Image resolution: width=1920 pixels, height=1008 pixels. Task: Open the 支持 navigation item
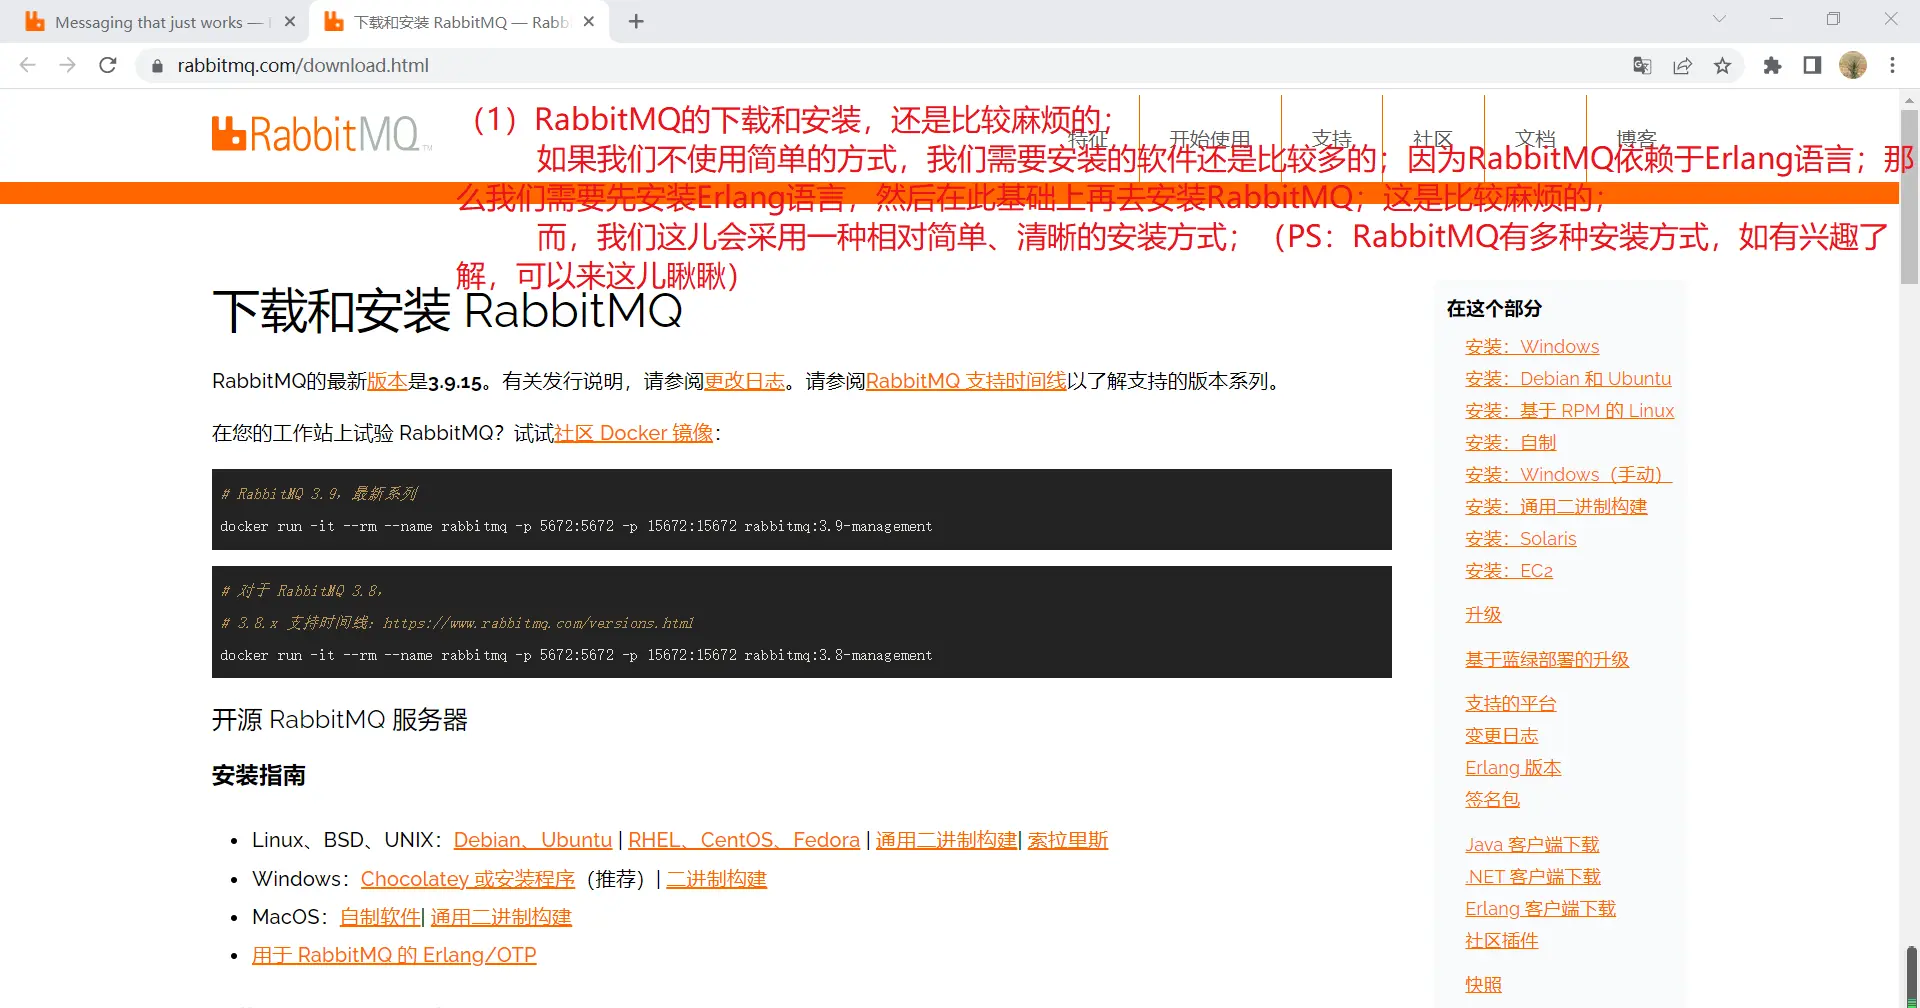(x=1332, y=139)
